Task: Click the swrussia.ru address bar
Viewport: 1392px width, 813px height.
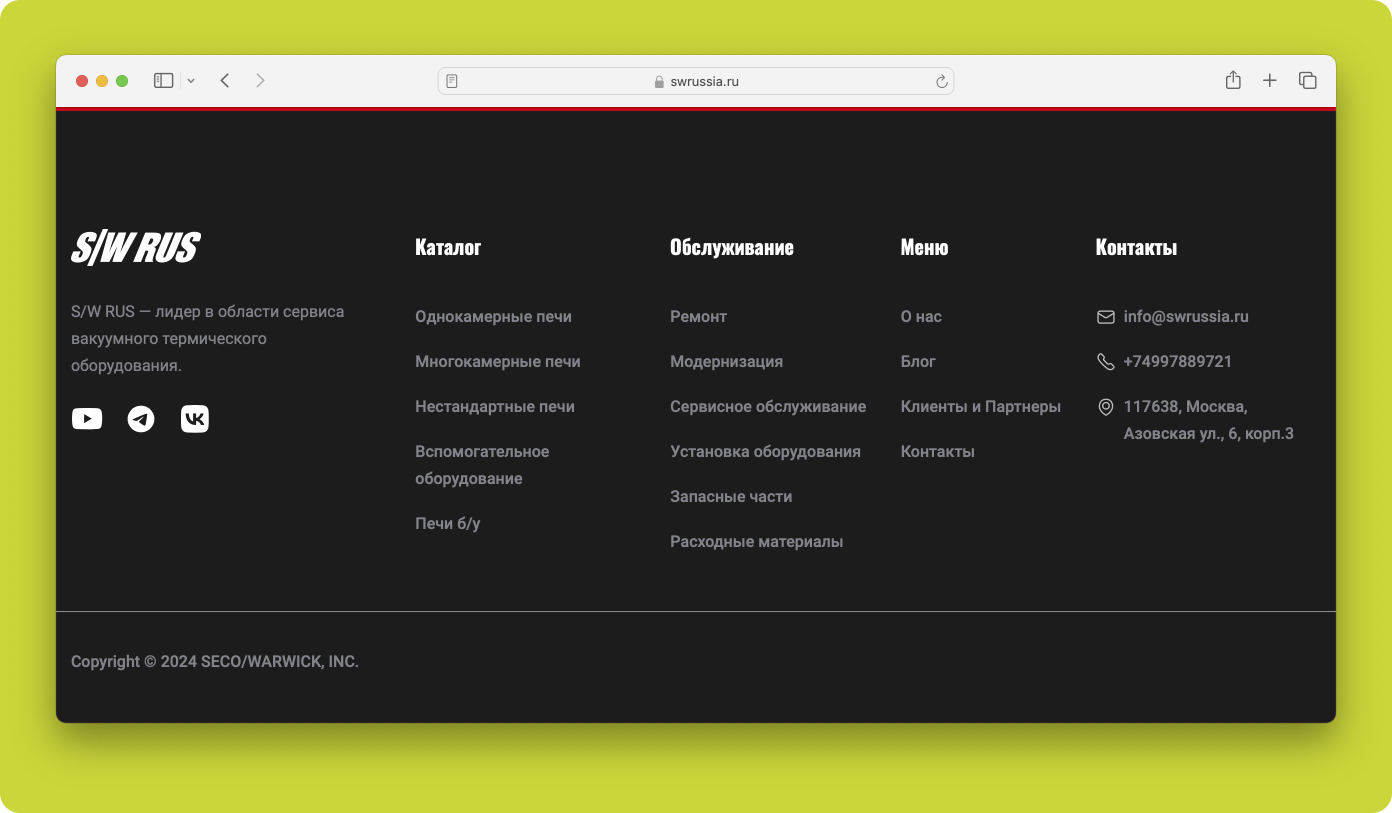Action: click(696, 81)
